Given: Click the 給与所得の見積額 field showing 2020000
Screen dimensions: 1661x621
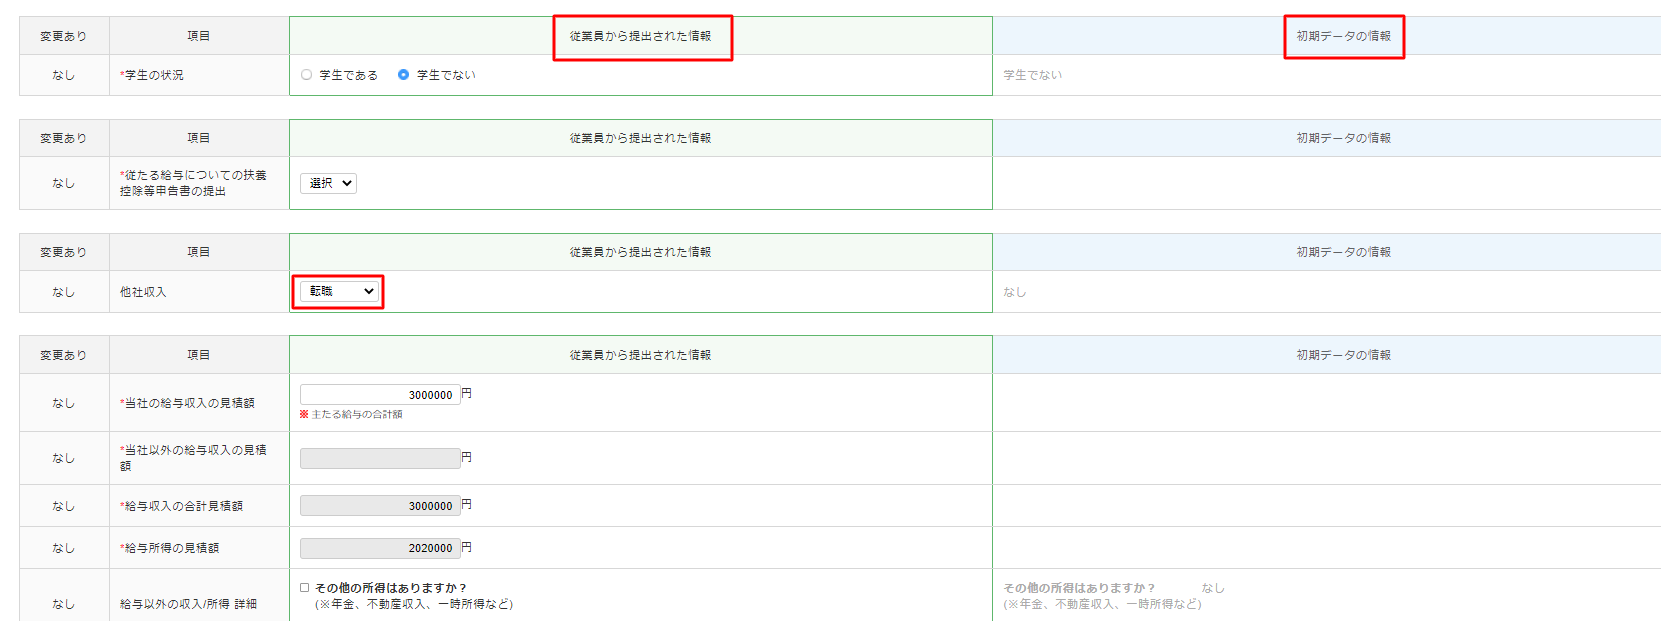Looking at the screenshot, I should click(380, 548).
